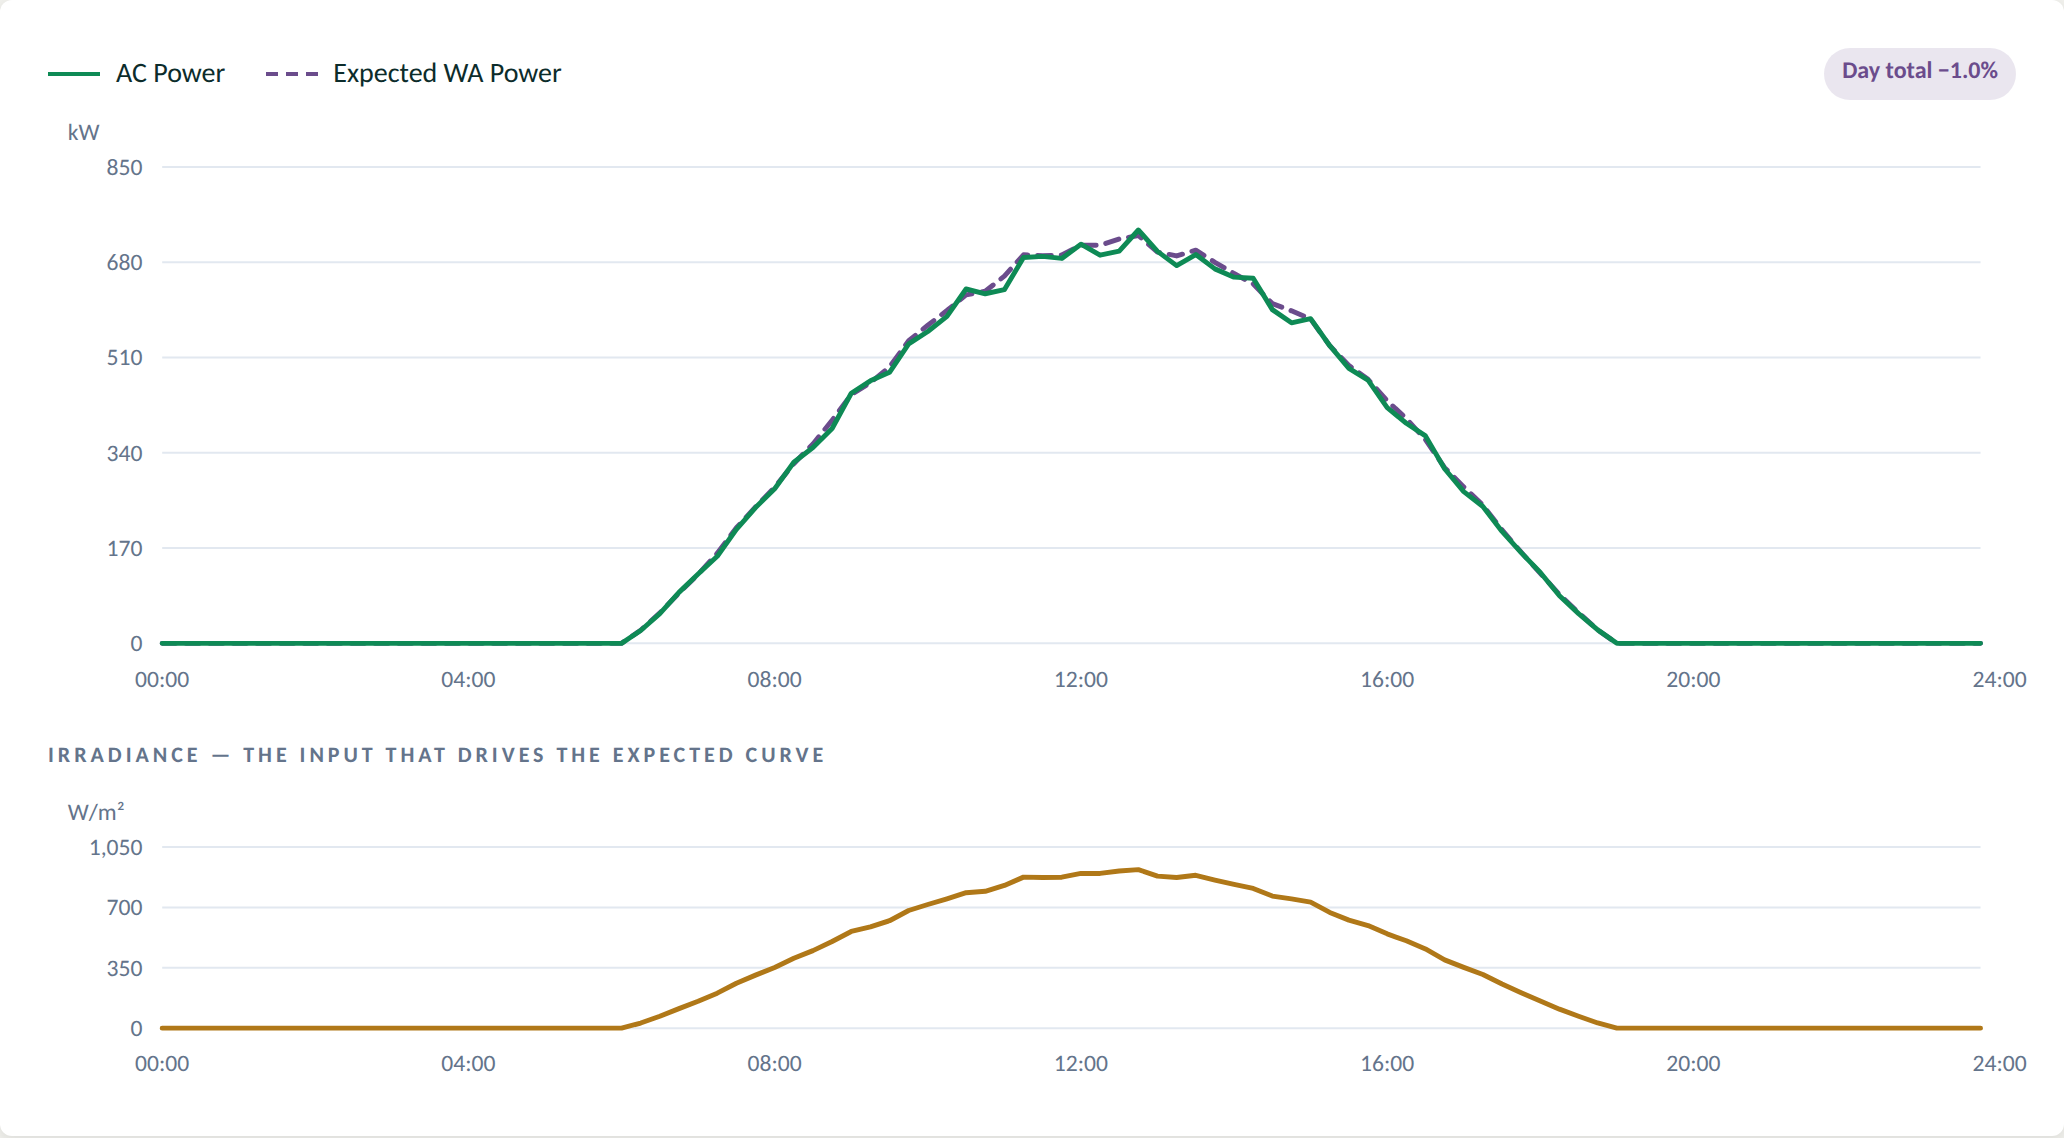Click the 700 value on the irradiance axis

[125, 907]
